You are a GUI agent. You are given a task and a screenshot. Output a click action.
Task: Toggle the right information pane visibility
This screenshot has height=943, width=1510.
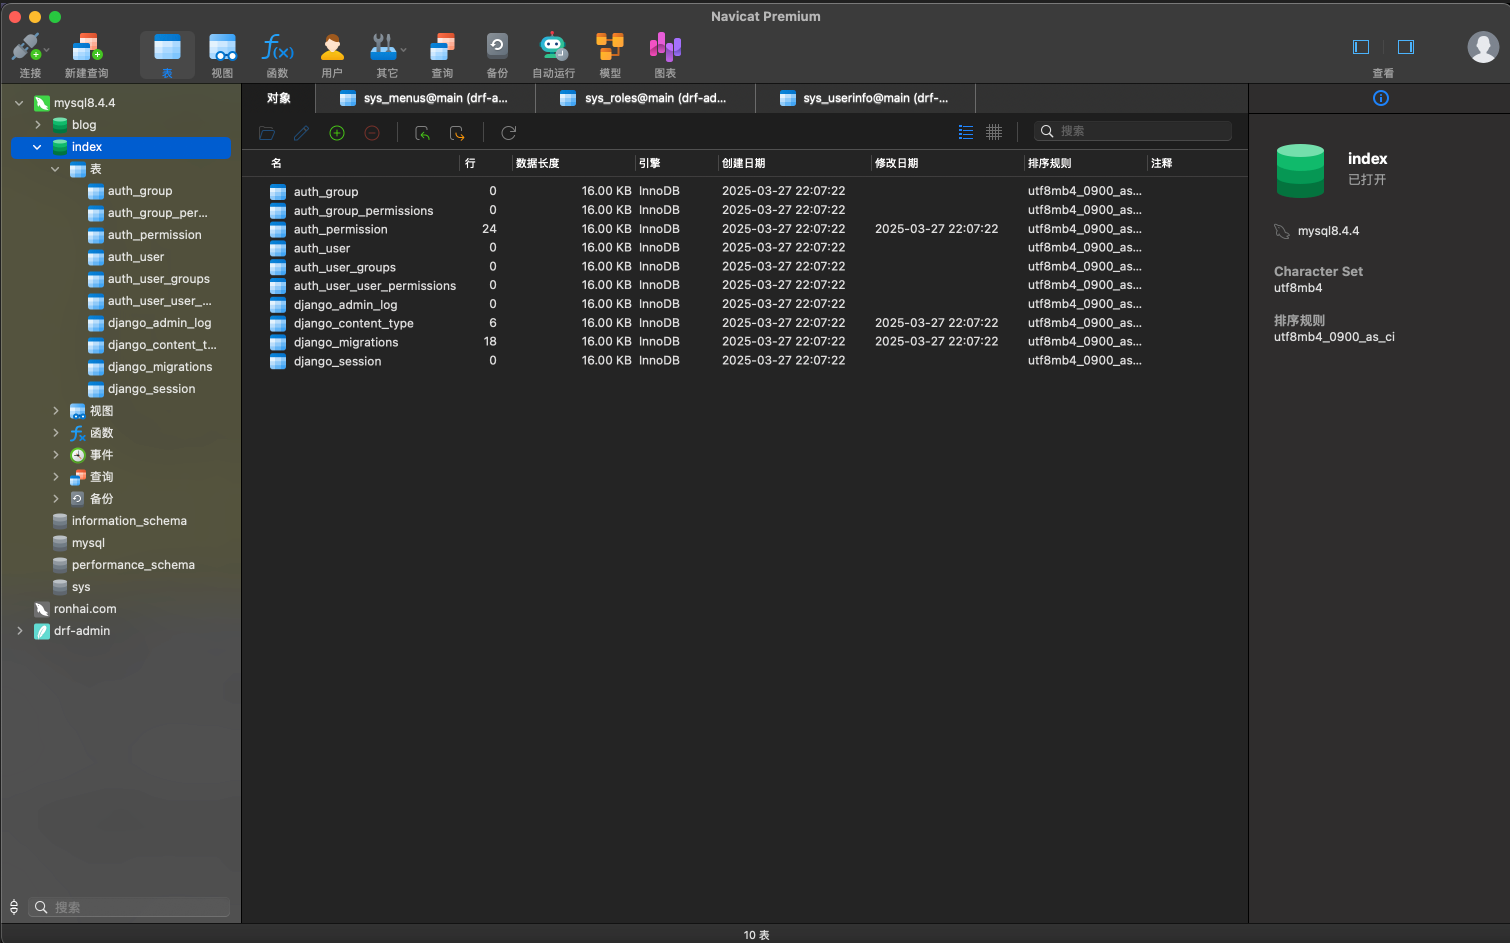[x=1406, y=47]
